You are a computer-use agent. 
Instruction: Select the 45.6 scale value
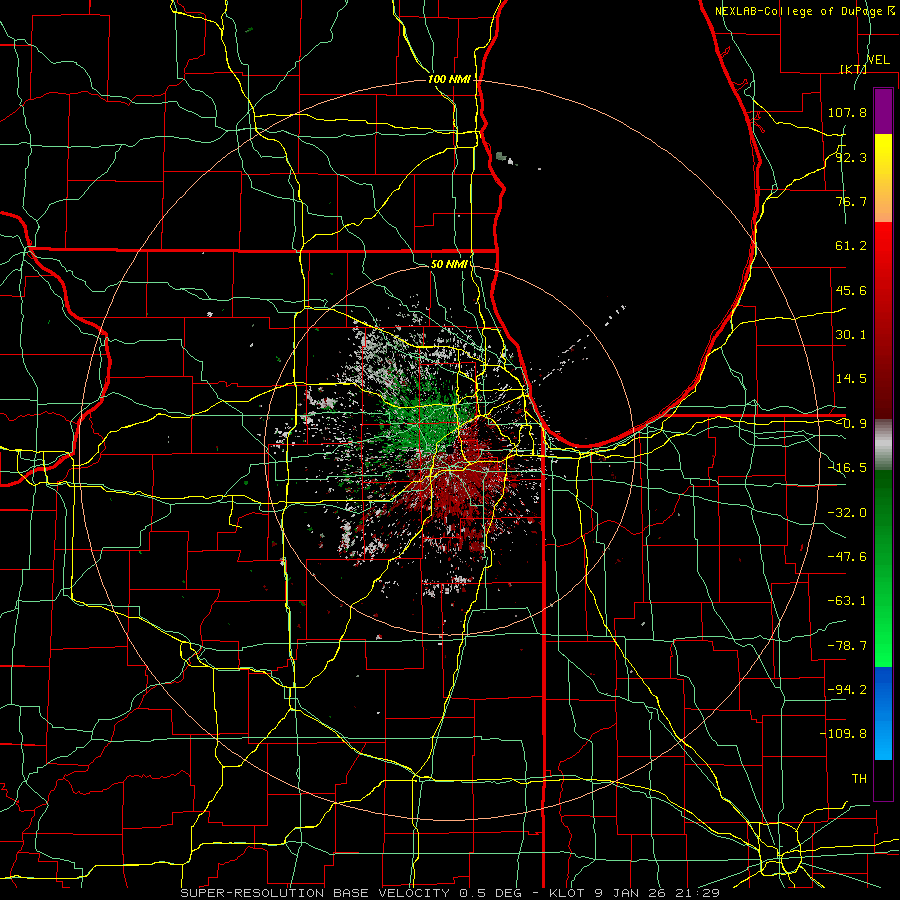point(851,290)
